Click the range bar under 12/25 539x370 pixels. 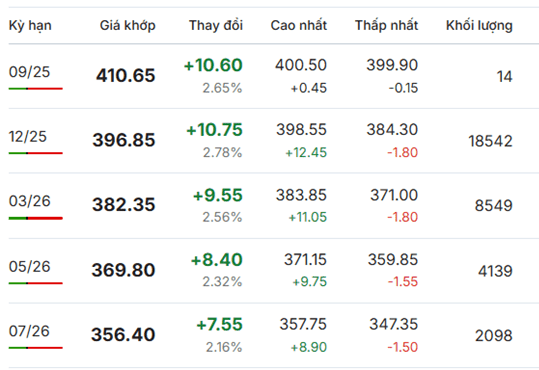pos(36,153)
